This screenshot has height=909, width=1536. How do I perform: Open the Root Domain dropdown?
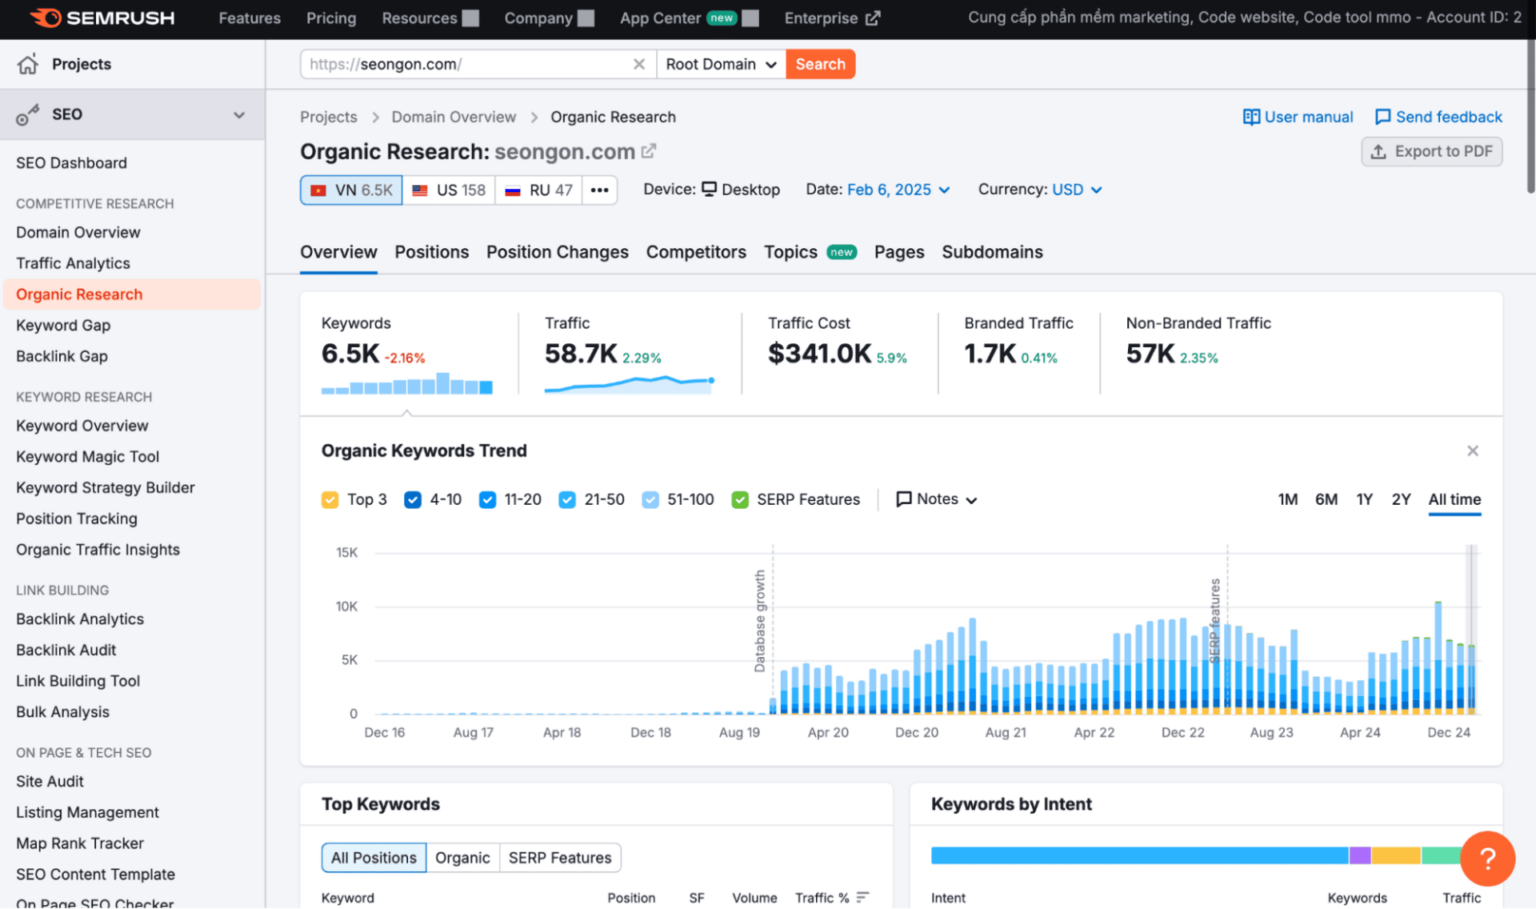(x=719, y=63)
